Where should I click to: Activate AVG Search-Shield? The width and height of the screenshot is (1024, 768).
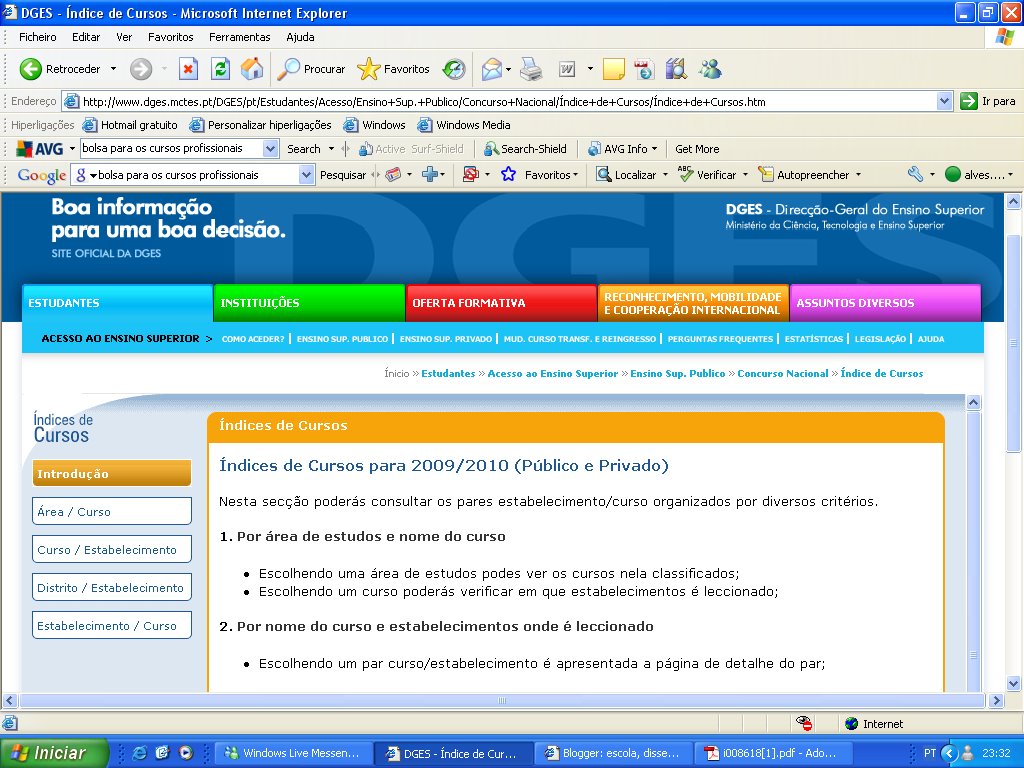point(527,148)
